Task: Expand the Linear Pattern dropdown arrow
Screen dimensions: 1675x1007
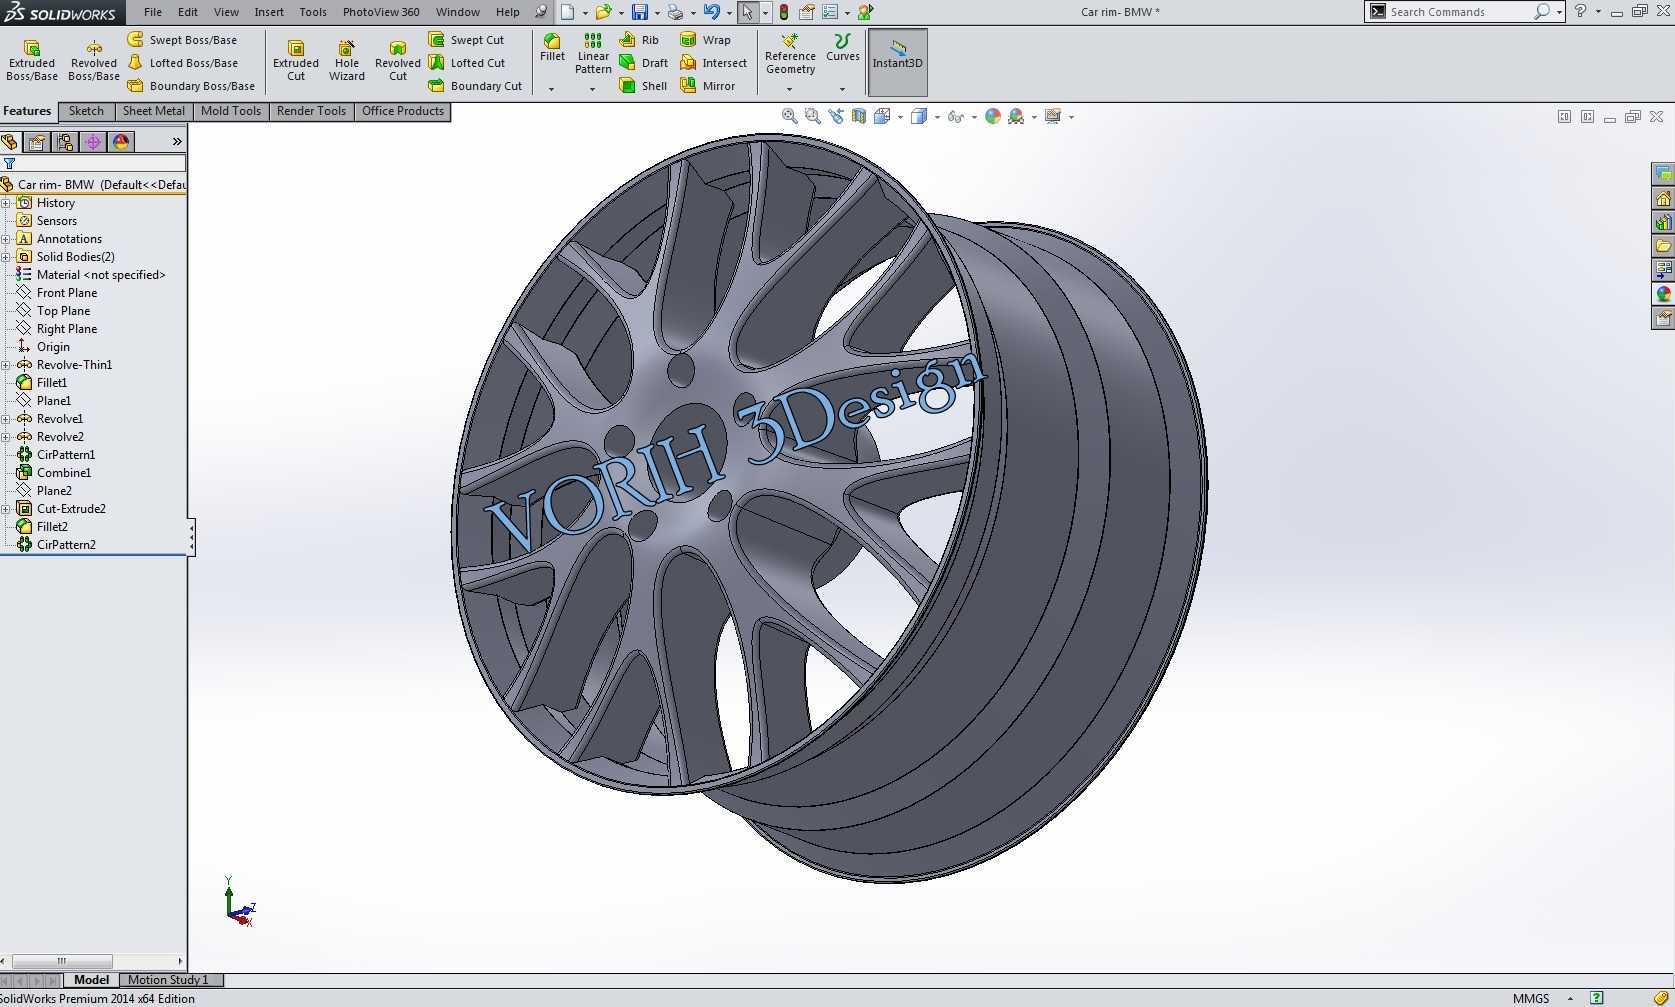Action: click(x=592, y=89)
